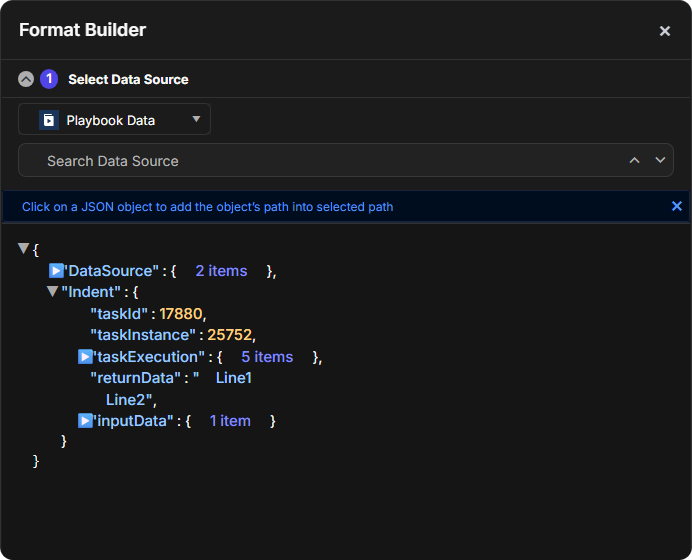Click the "5 items" summary
This screenshot has height=560, width=692.
267,357
